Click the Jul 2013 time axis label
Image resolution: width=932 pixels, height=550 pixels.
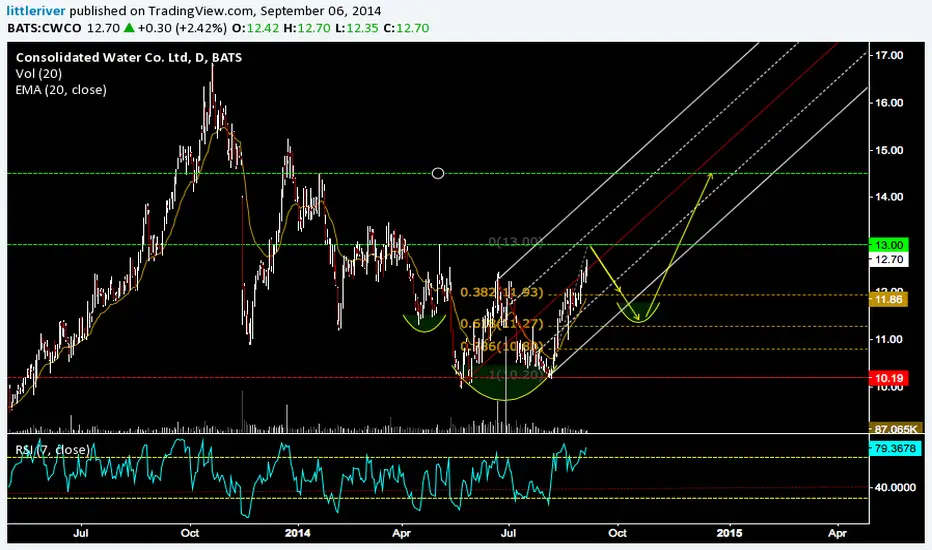point(81,533)
